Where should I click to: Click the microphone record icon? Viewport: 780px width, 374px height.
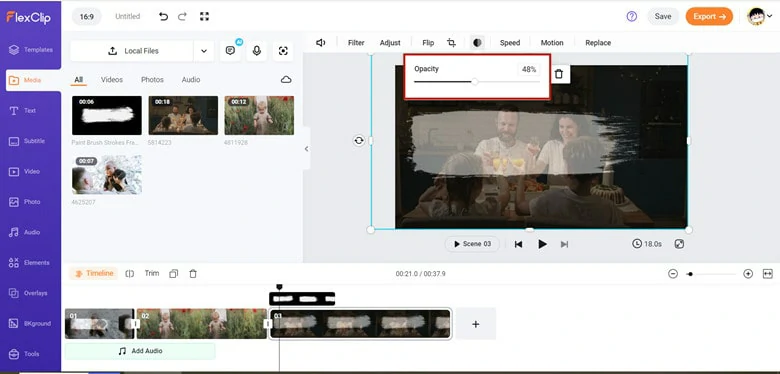257,51
